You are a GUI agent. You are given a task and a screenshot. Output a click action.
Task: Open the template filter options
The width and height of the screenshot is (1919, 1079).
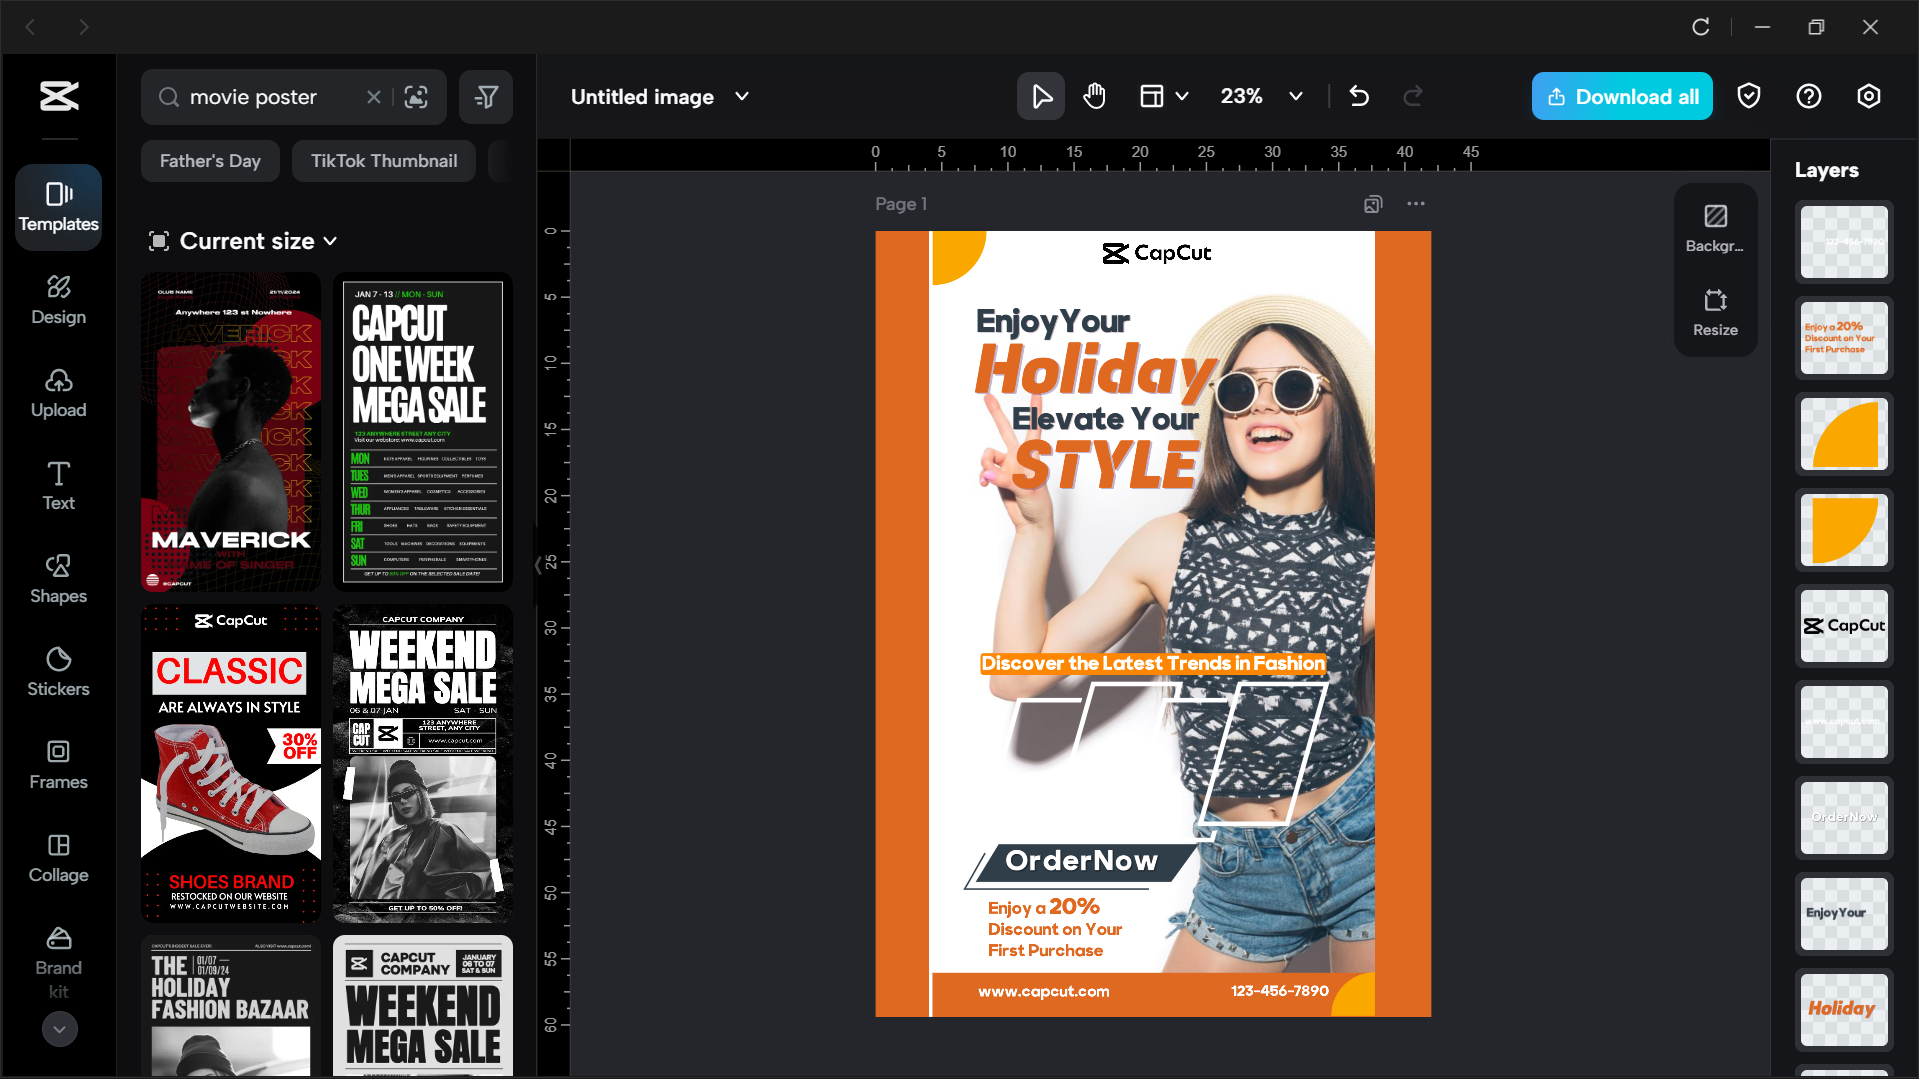pos(485,96)
